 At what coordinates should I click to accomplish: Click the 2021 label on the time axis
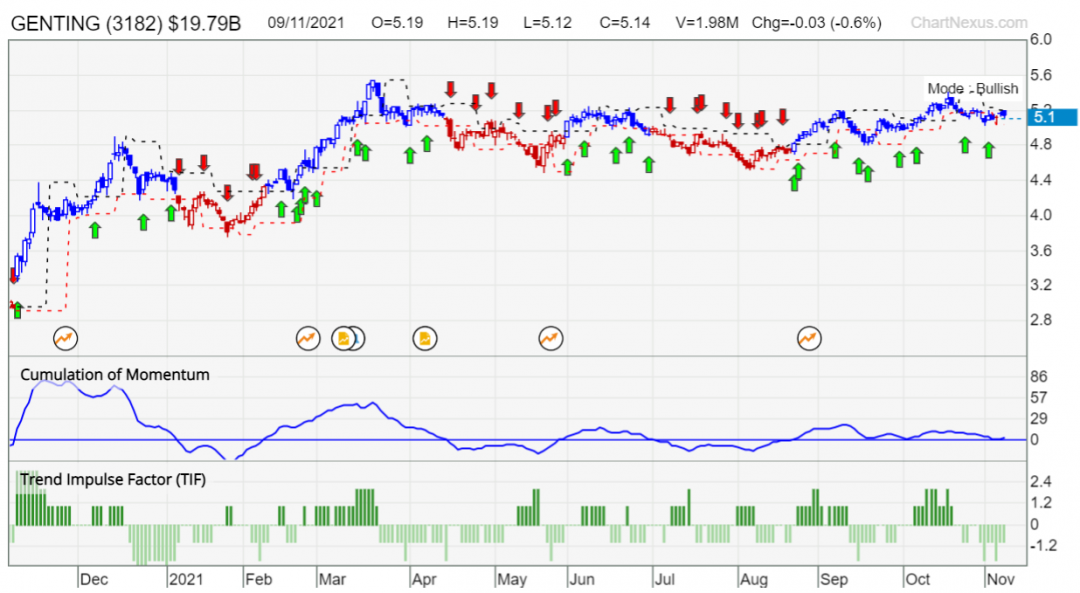pos(186,578)
